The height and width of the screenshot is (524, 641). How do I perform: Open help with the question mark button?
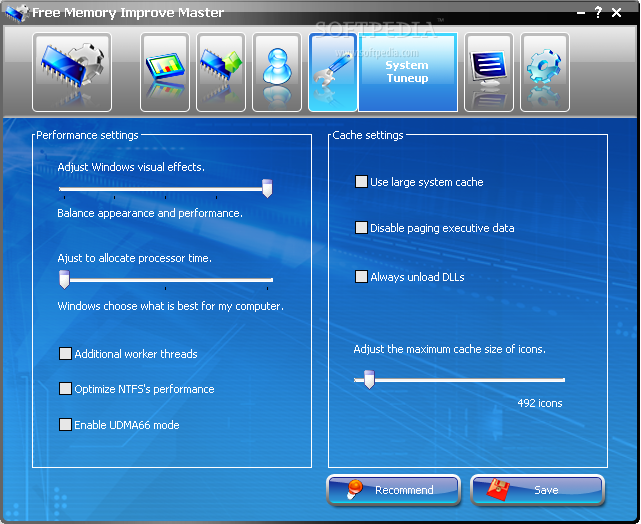click(x=598, y=13)
